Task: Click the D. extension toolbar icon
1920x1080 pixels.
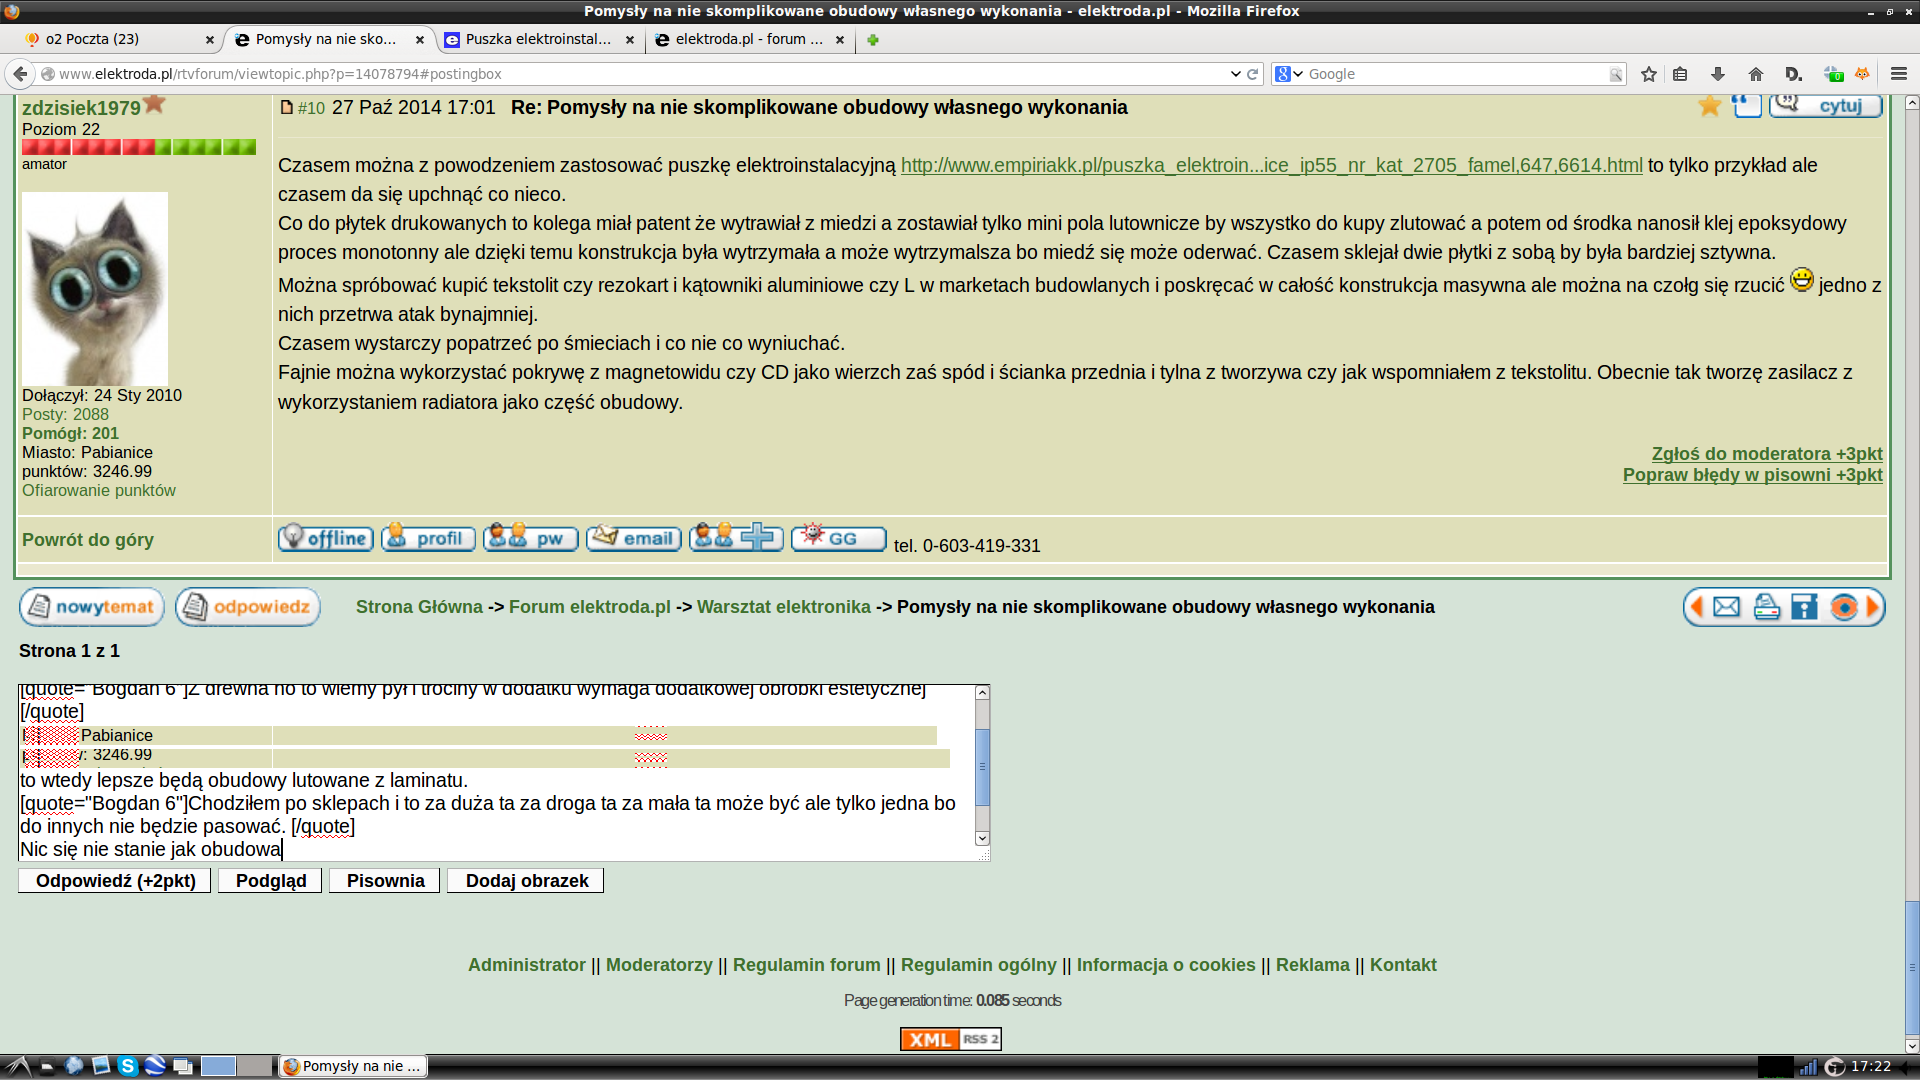Action: pos(1793,74)
